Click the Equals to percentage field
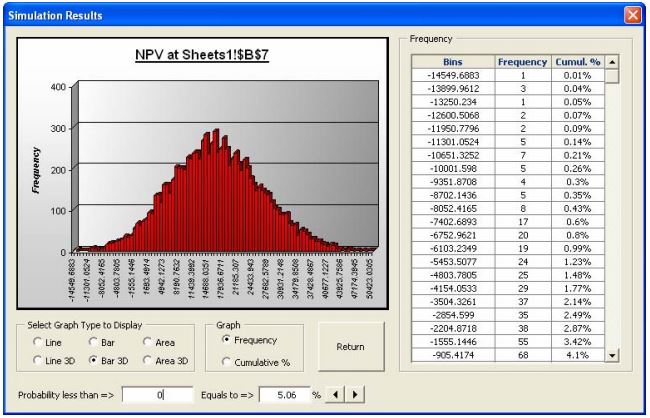The height and width of the screenshot is (418, 650). pyautogui.click(x=285, y=395)
